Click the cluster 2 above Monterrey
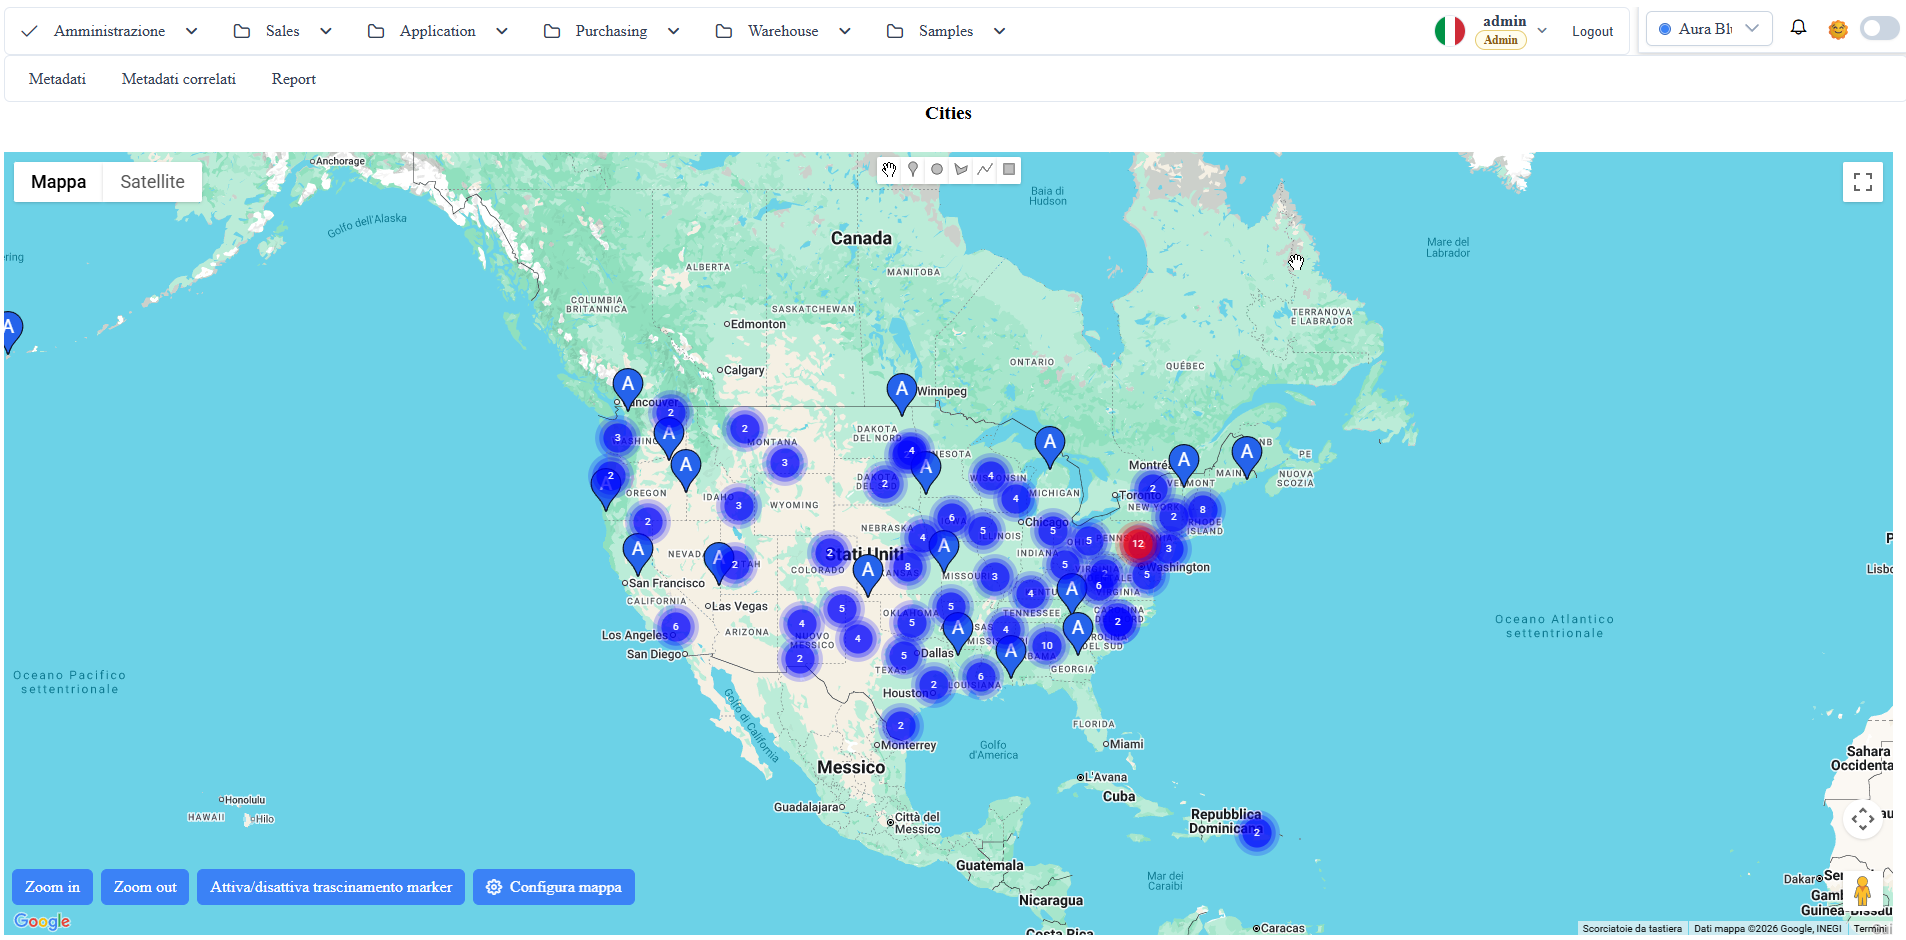 click(900, 726)
